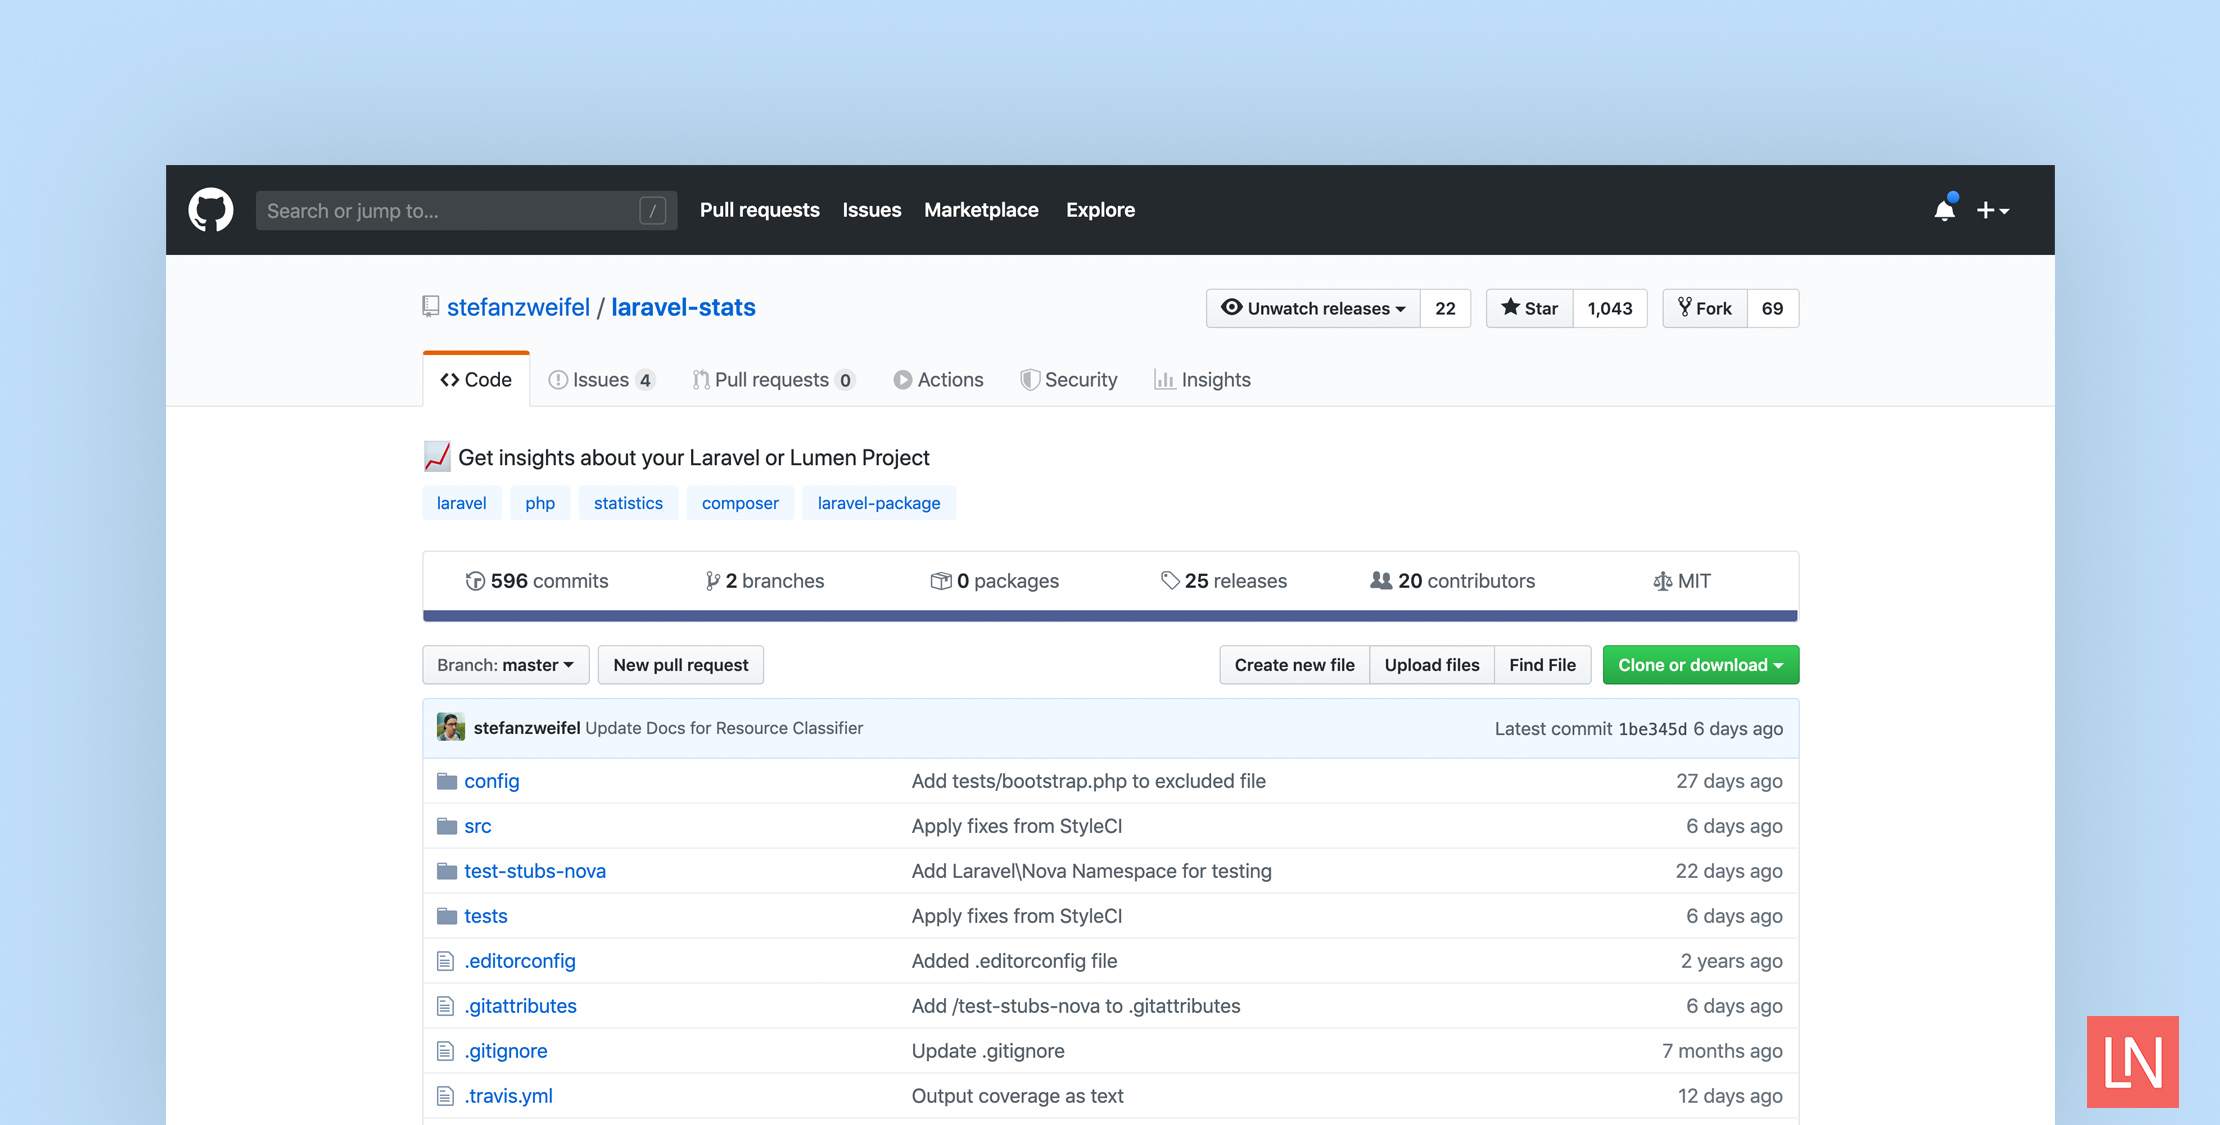Open the statistics topic tag

point(628,503)
